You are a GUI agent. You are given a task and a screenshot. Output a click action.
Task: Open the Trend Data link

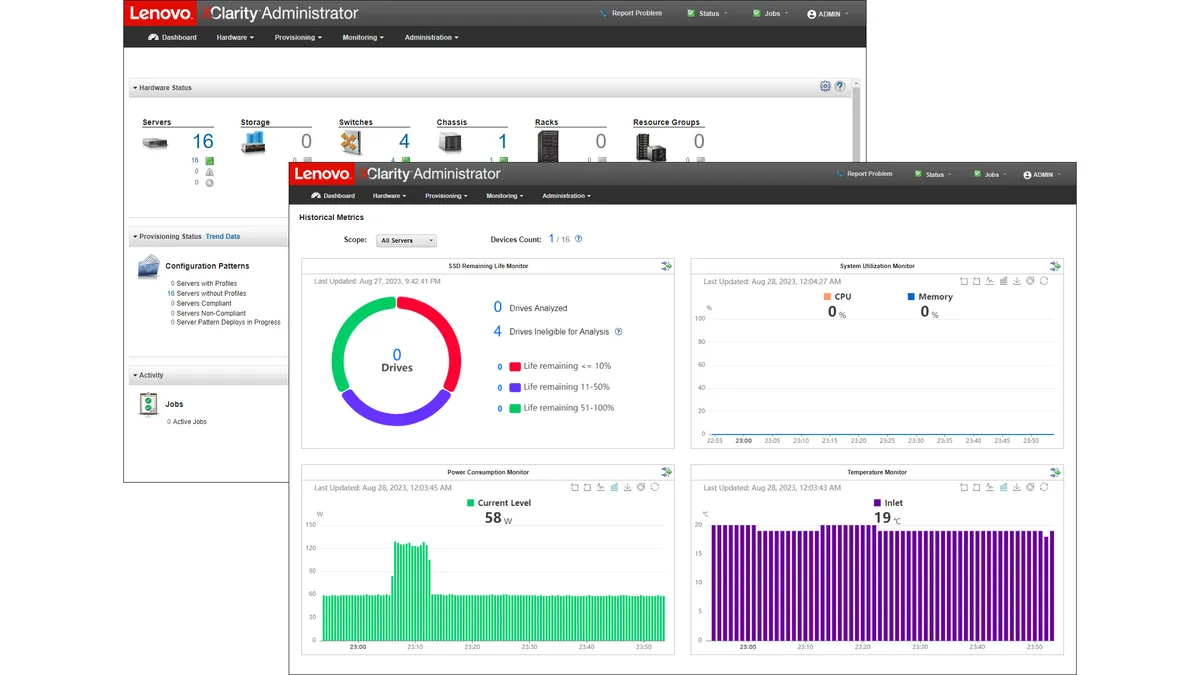222,237
